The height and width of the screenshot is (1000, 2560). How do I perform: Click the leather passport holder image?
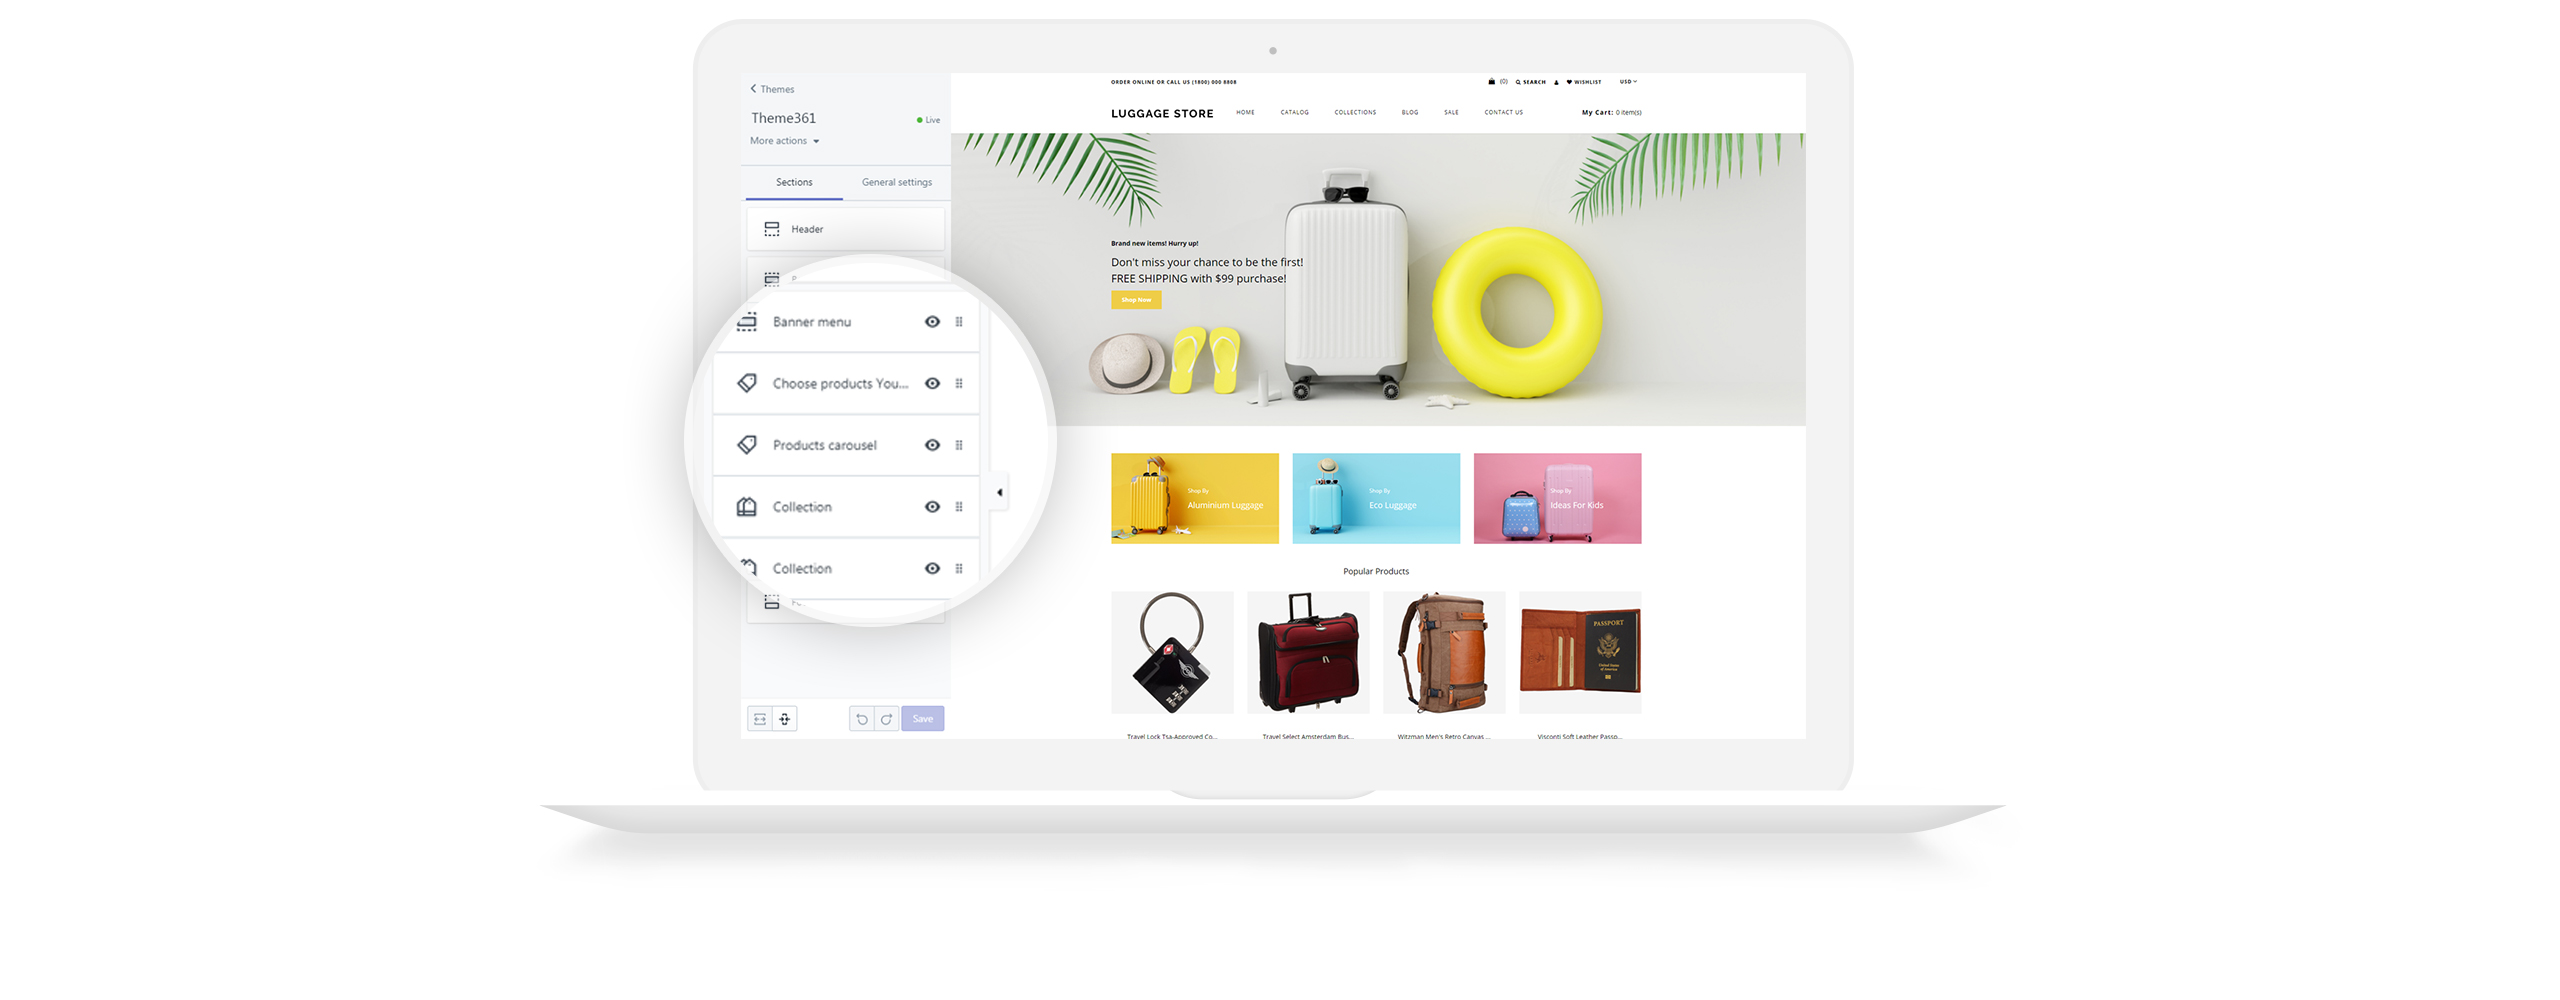tap(1580, 653)
